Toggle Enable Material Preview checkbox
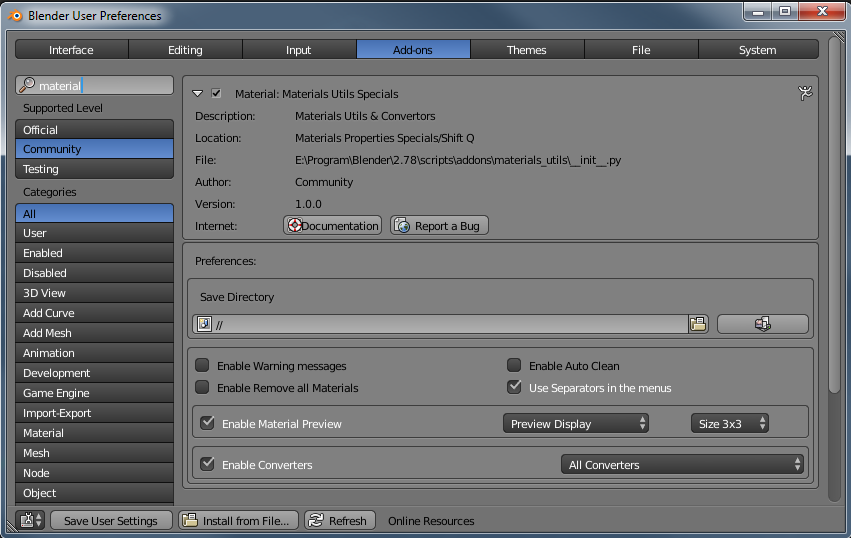The height and width of the screenshot is (538, 851). coord(207,423)
